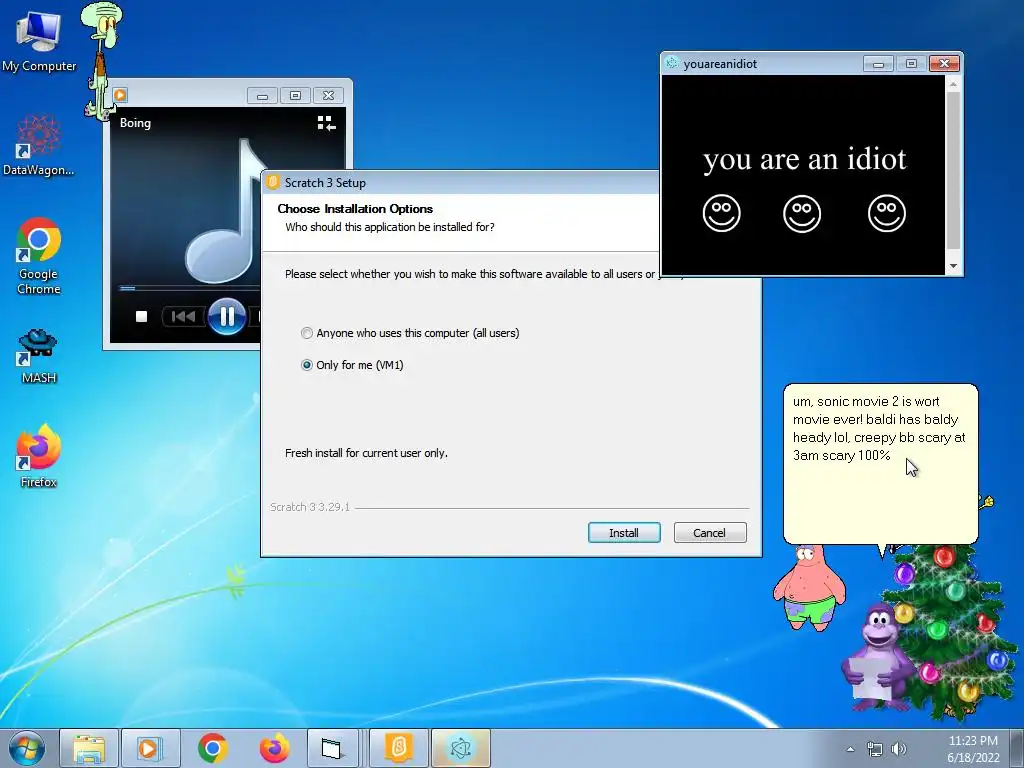
Task: Click 'Choose Installation Options' heading
Action: tap(355, 209)
